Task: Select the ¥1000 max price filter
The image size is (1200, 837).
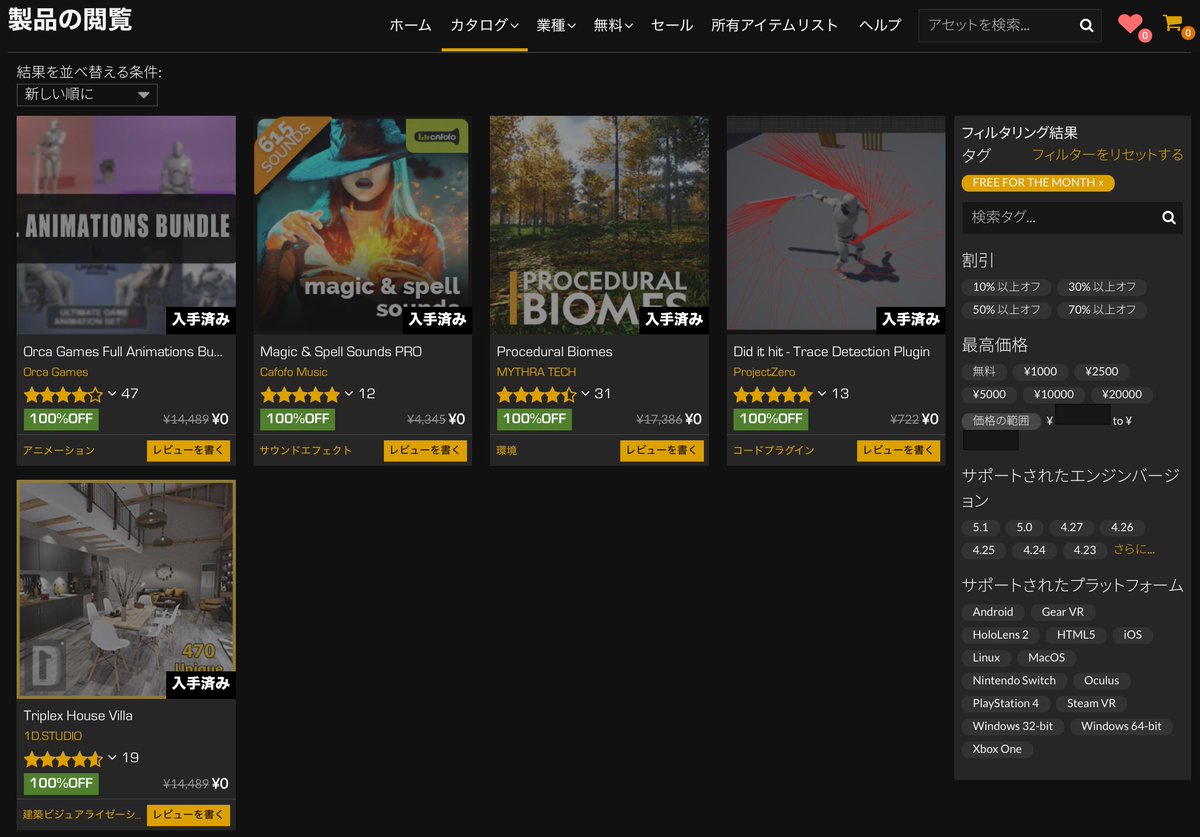Action: point(1041,371)
